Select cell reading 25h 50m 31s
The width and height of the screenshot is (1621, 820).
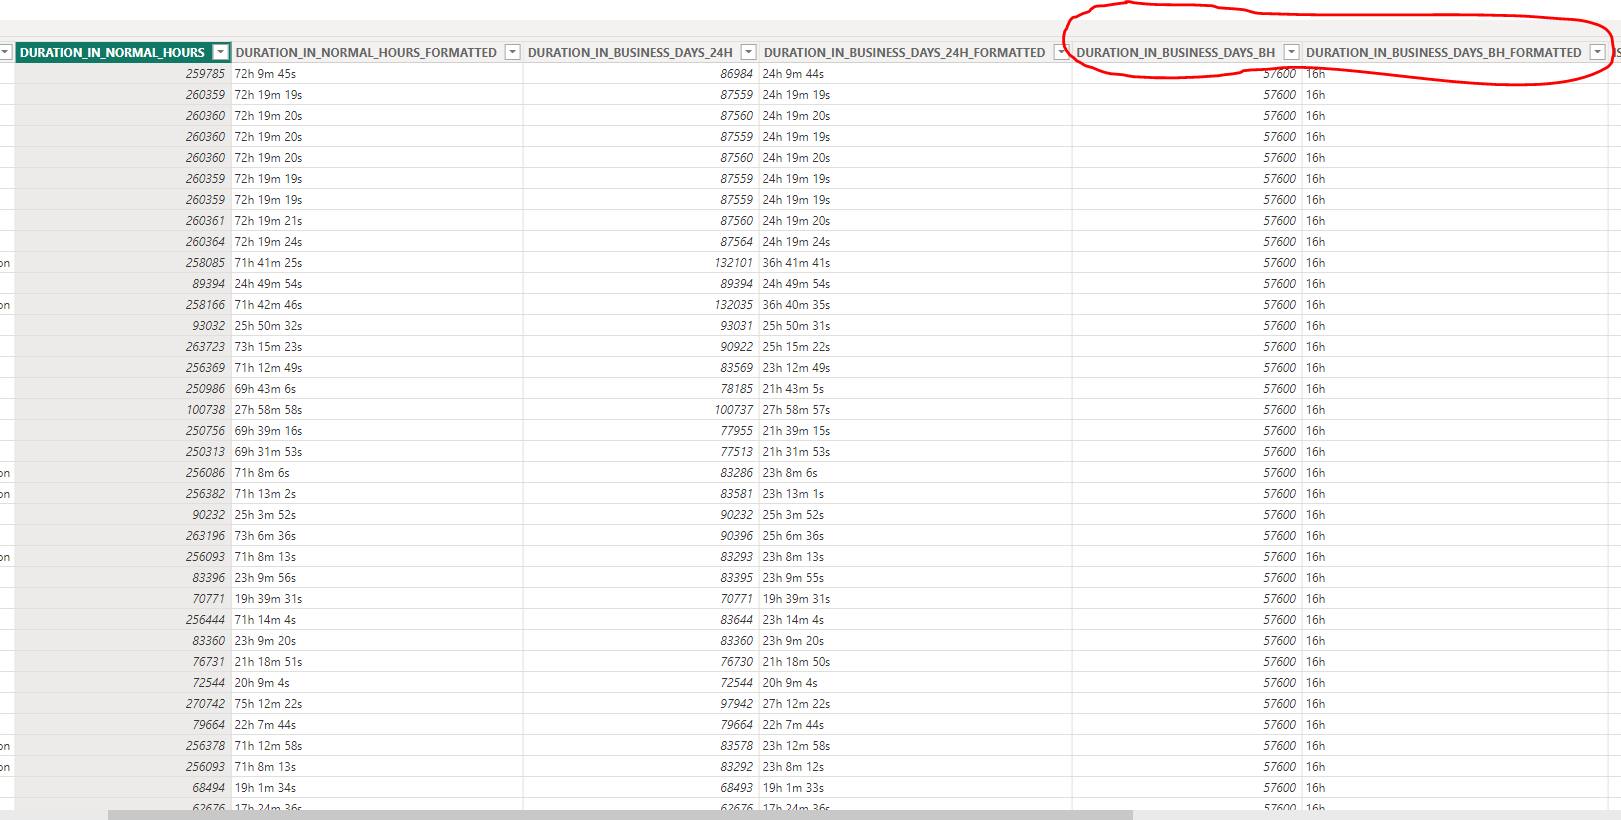click(x=915, y=326)
